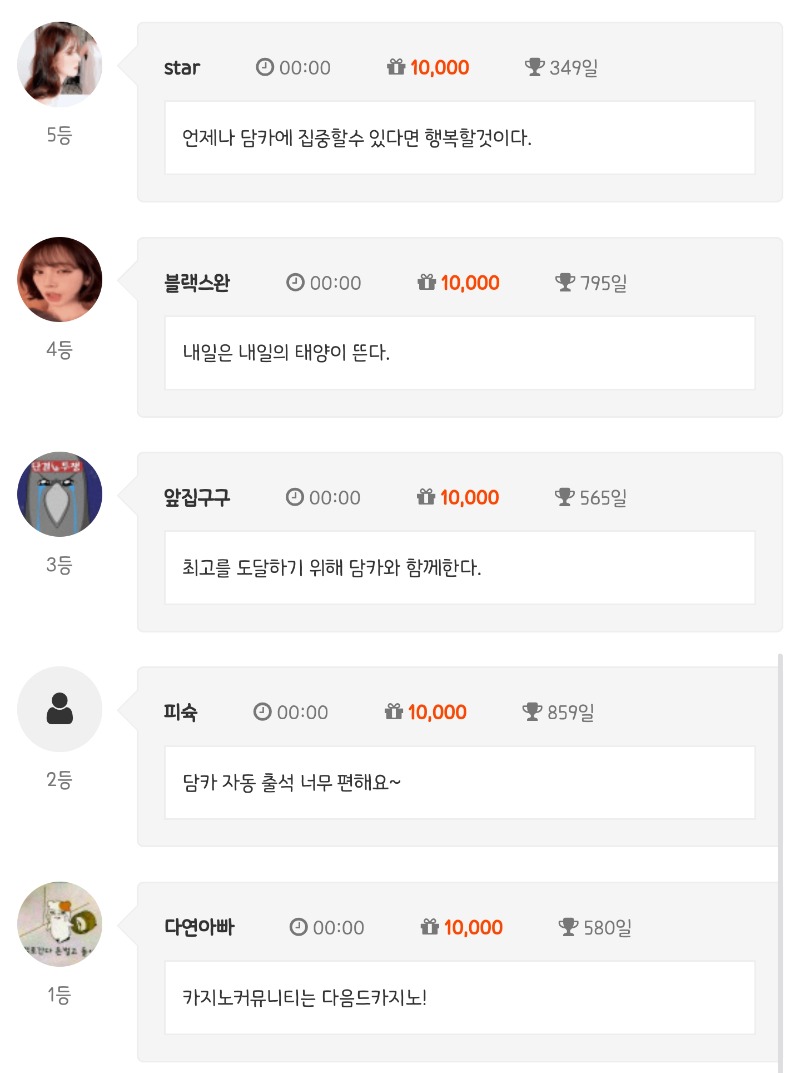The width and height of the screenshot is (800, 1073).
Task: Click the trophy icon next to 859일
Action: coord(532,712)
